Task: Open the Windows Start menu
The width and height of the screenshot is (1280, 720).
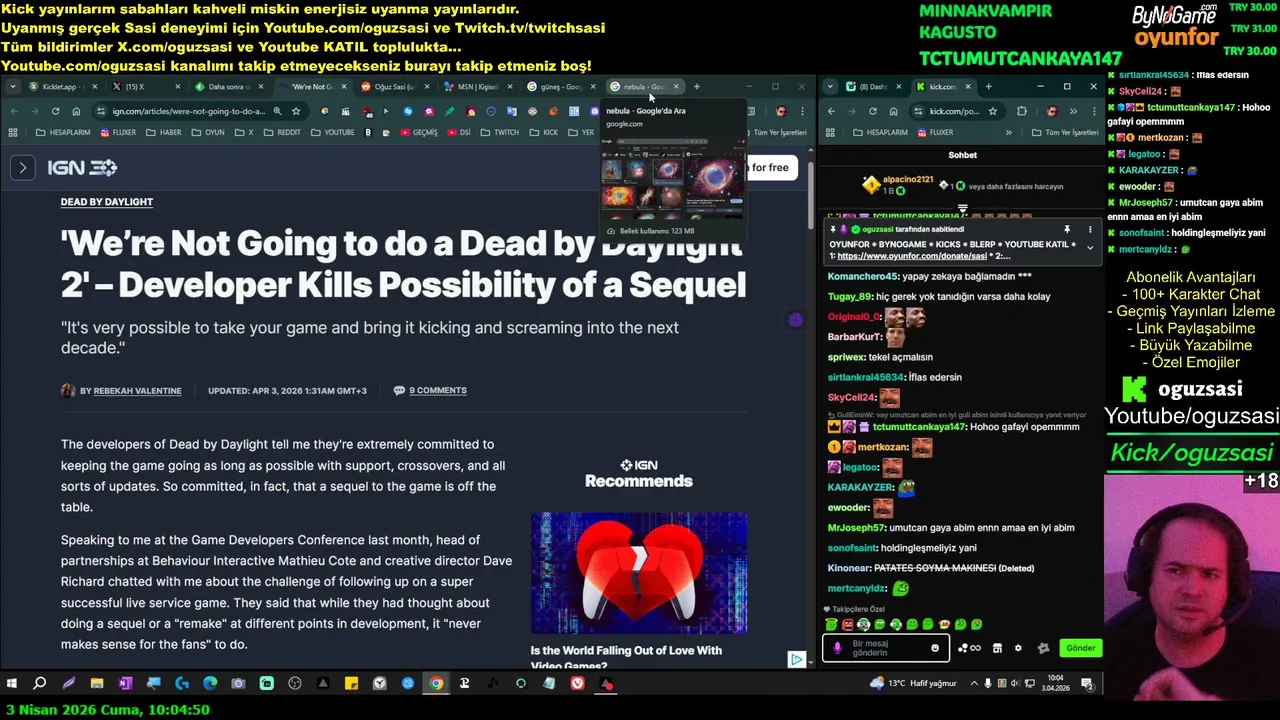Action: click(x=12, y=684)
